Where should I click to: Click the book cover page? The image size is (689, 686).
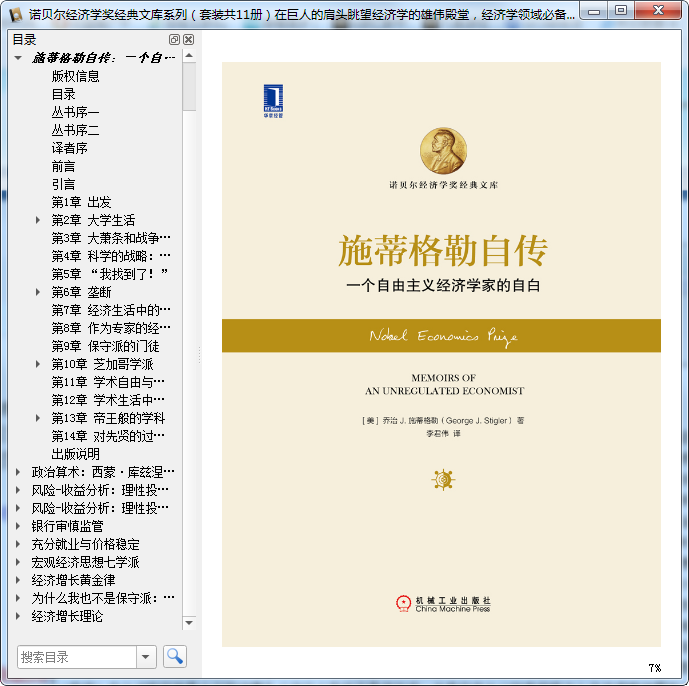(441, 354)
